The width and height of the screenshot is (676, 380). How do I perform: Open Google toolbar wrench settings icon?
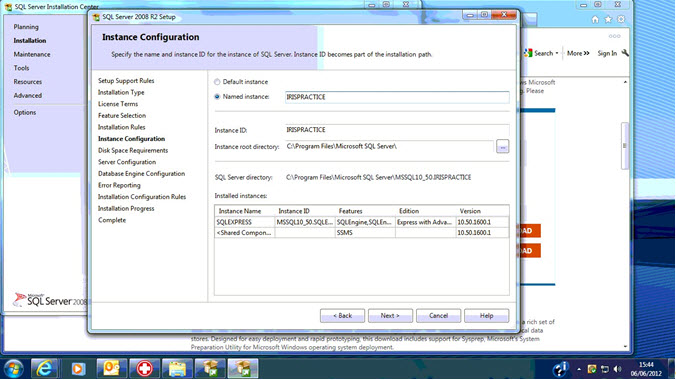click(x=625, y=53)
